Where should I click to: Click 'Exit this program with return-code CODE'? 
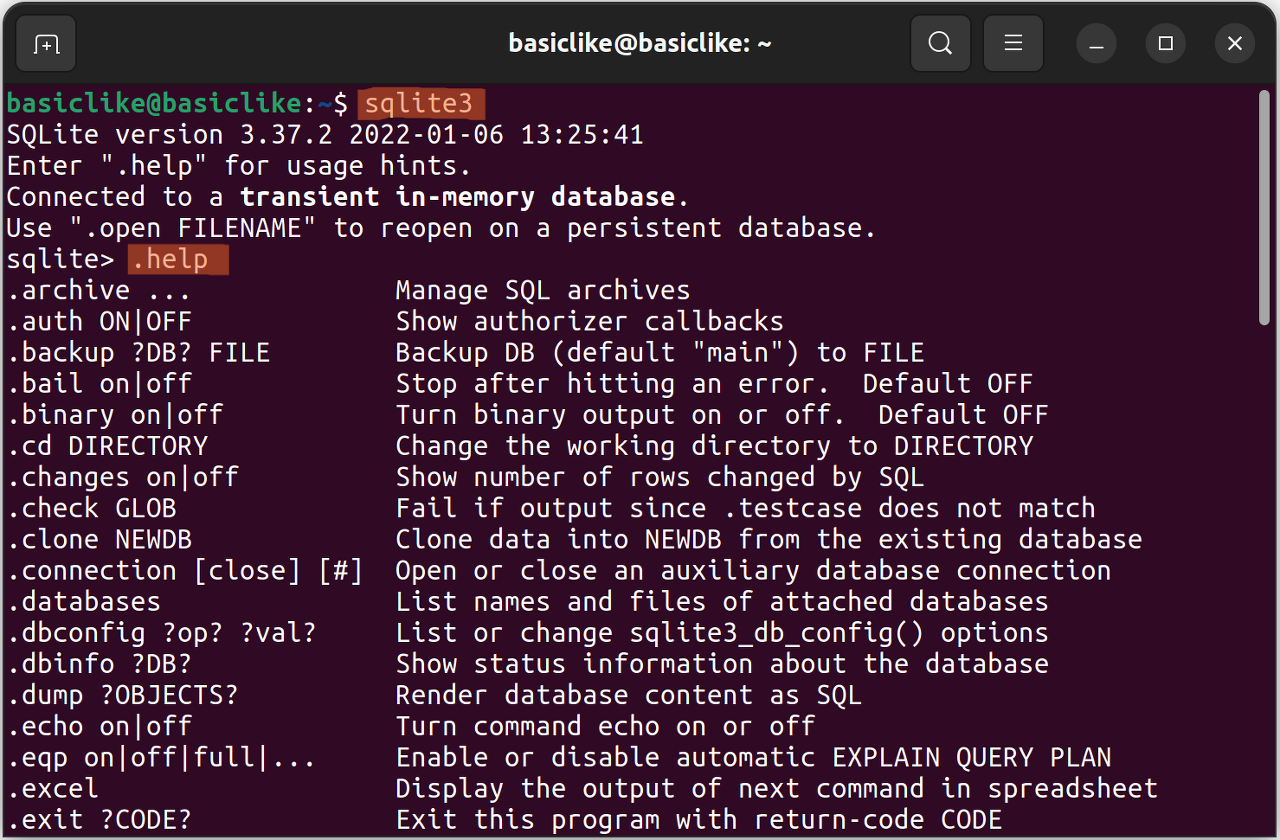699,819
